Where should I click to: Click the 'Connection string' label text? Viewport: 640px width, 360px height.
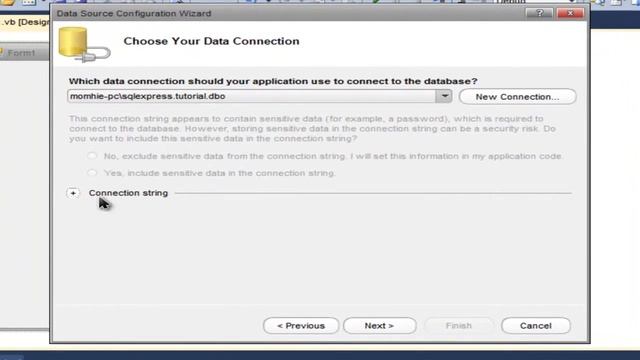click(x=128, y=193)
